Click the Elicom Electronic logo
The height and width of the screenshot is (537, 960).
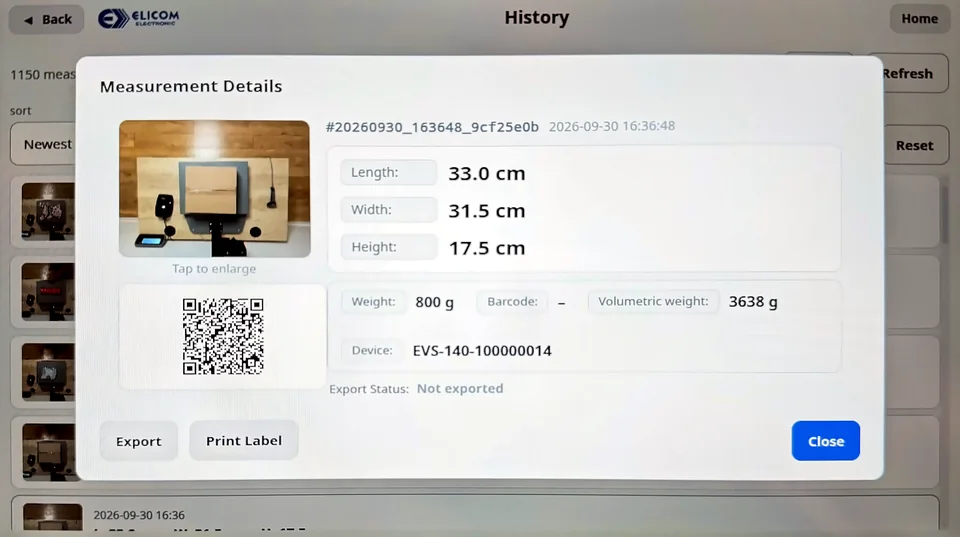coord(139,18)
